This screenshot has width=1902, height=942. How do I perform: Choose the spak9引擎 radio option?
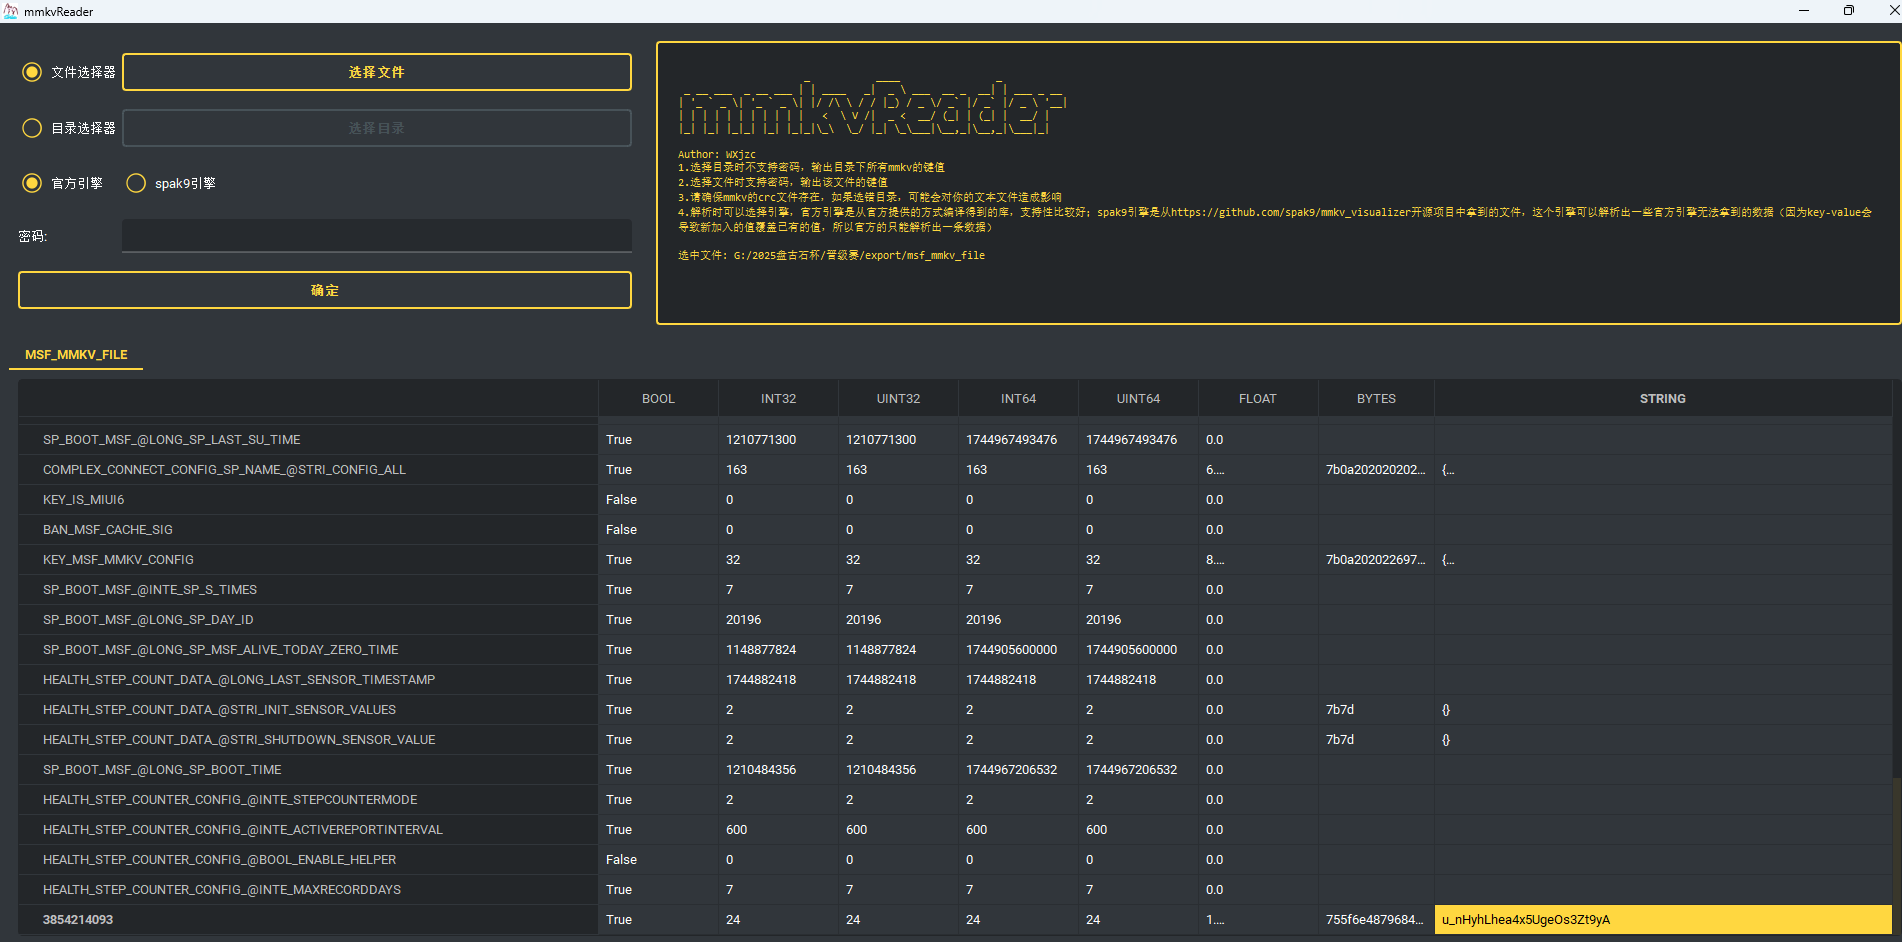(x=136, y=183)
